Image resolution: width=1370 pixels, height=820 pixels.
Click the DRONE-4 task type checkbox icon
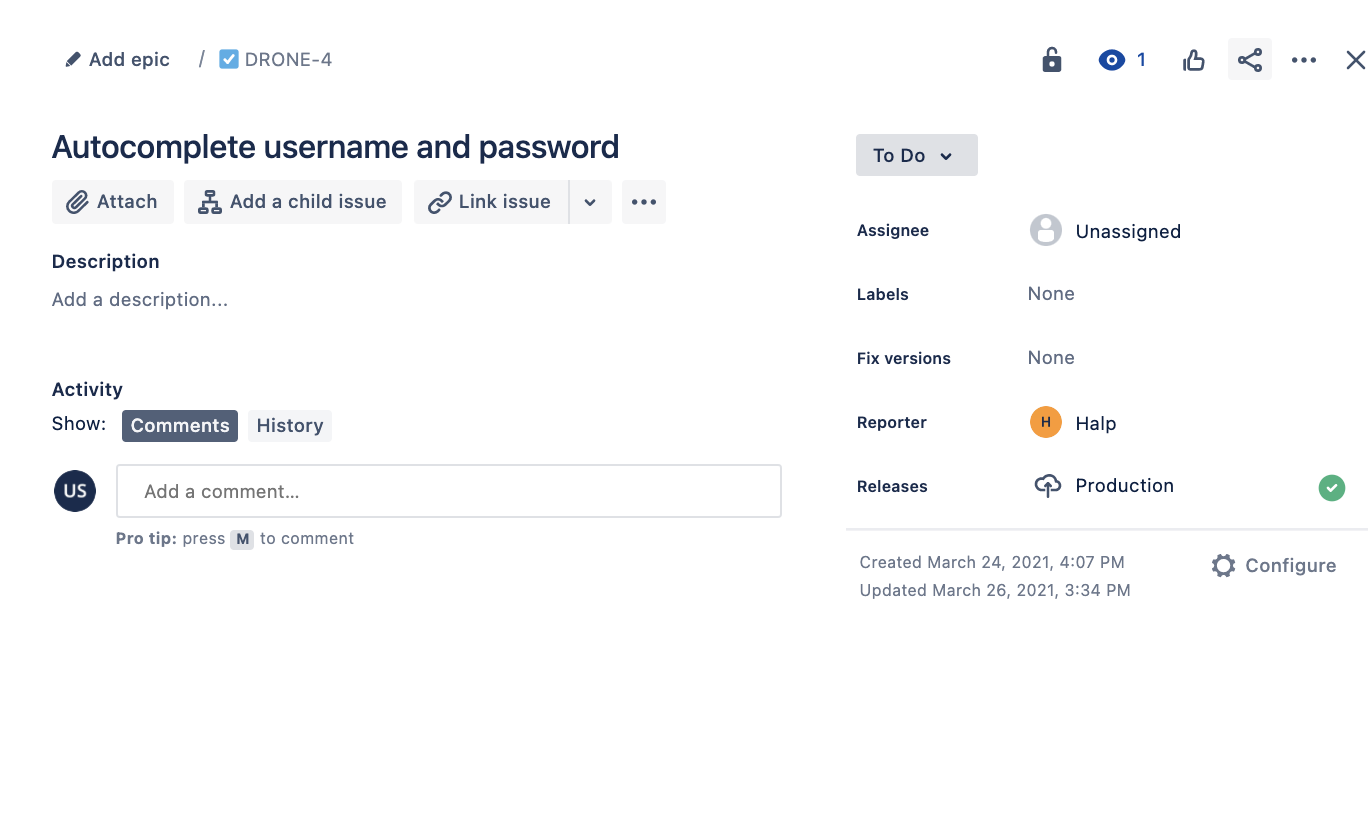[228, 58]
